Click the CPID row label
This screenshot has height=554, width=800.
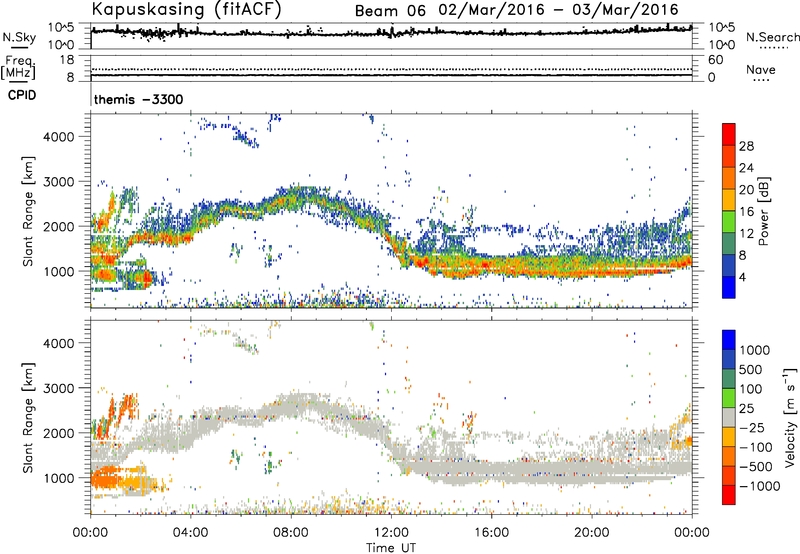pyautogui.click(x=22, y=95)
